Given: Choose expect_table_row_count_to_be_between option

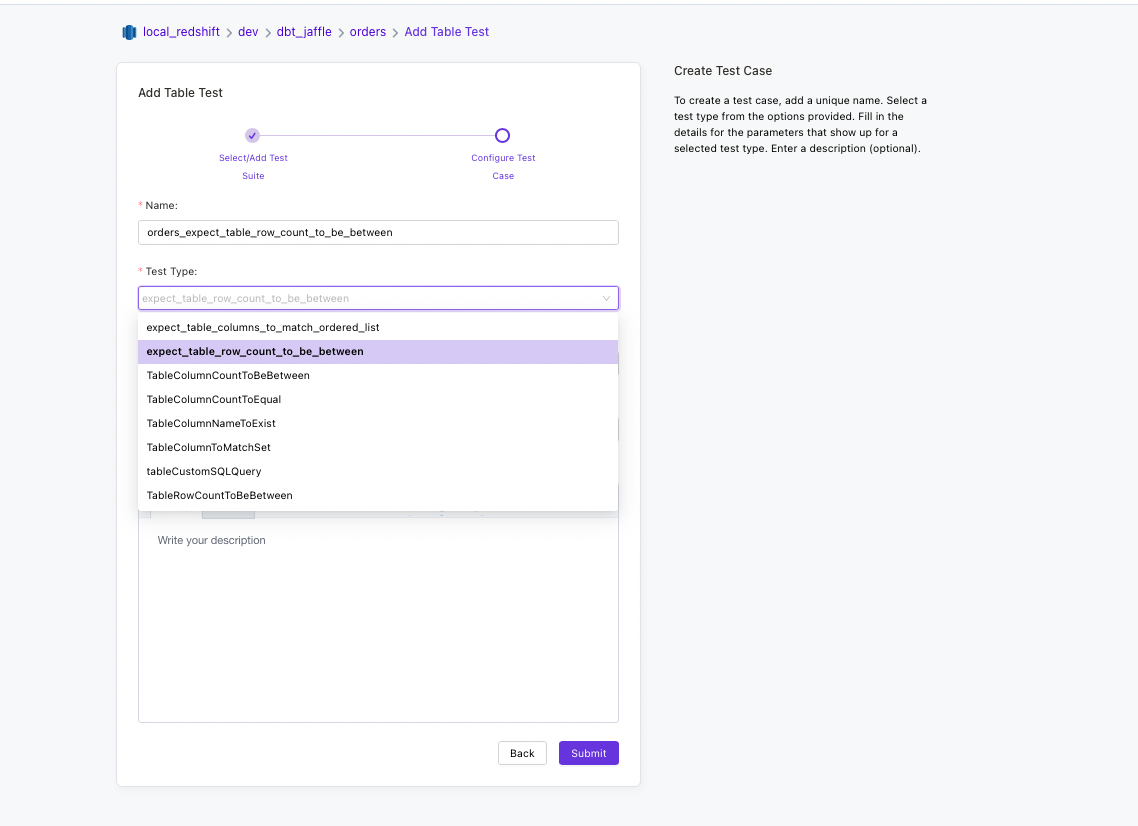Looking at the screenshot, I should click(378, 351).
